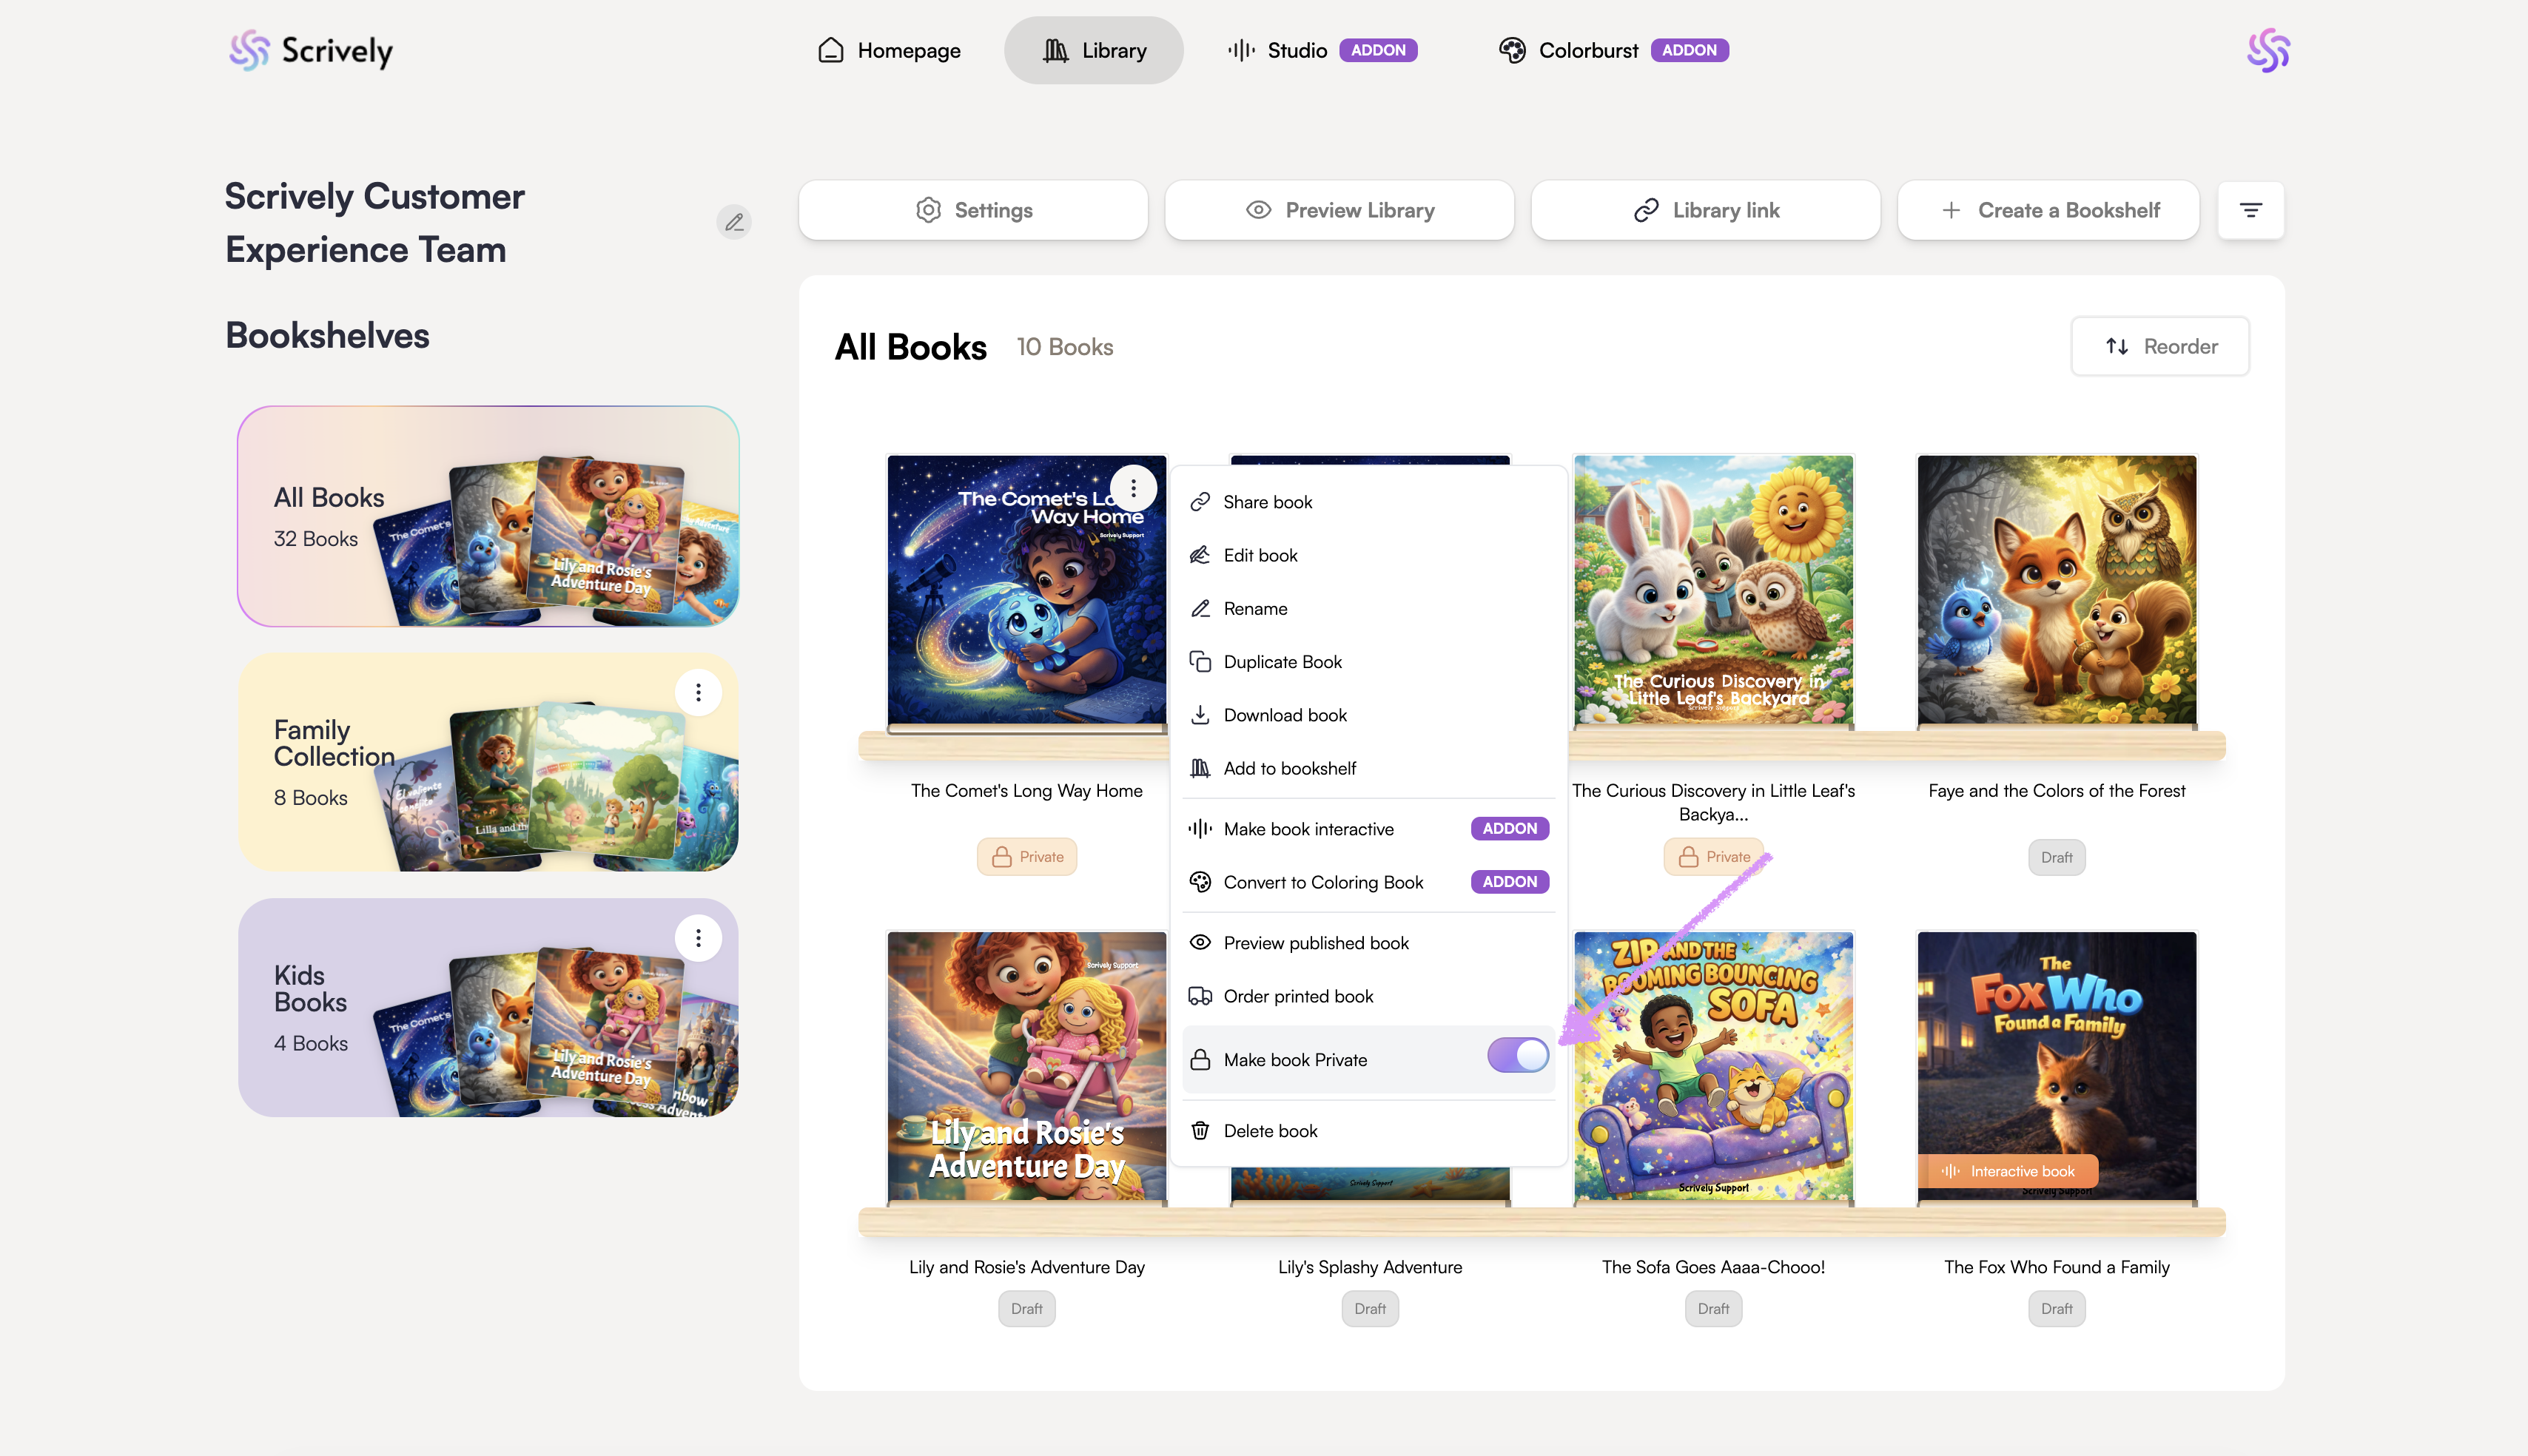Open The Fox Who Found a Family cover
The height and width of the screenshot is (1456, 2528).
2056,1066
